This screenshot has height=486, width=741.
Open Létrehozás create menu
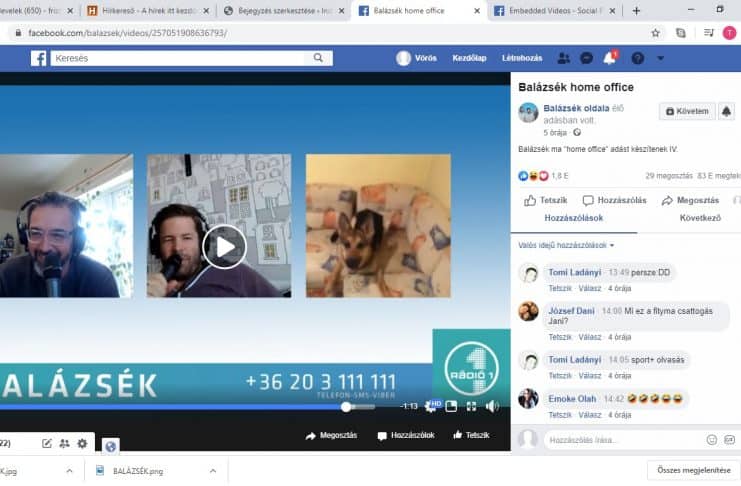tap(522, 58)
